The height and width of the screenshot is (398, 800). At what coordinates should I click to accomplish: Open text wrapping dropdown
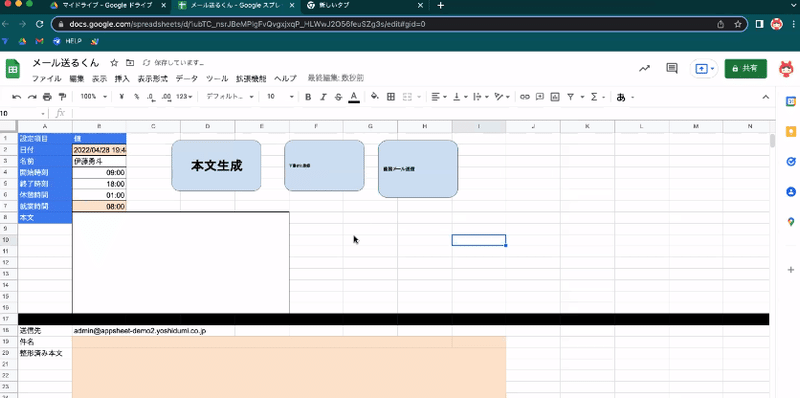[x=481, y=97]
